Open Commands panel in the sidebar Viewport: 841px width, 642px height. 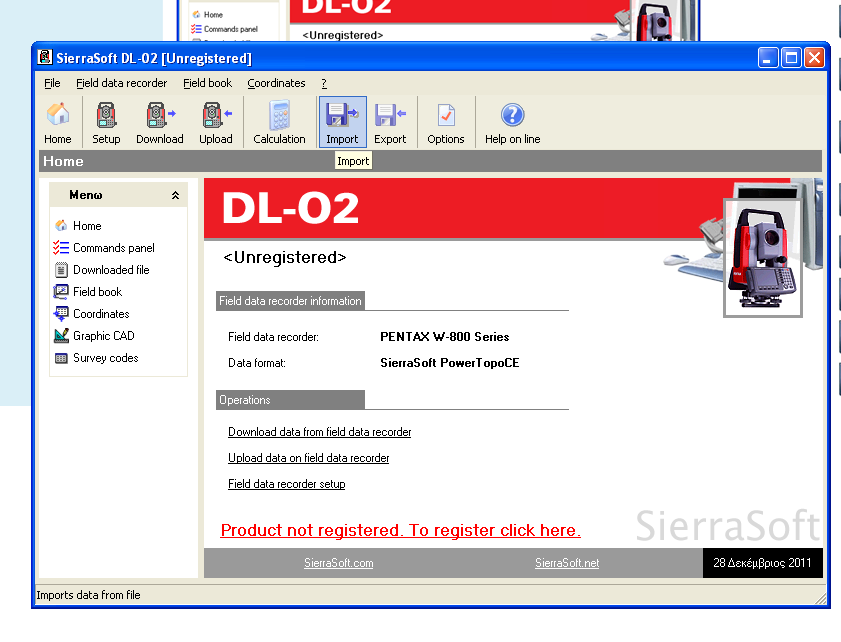point(104,248)
